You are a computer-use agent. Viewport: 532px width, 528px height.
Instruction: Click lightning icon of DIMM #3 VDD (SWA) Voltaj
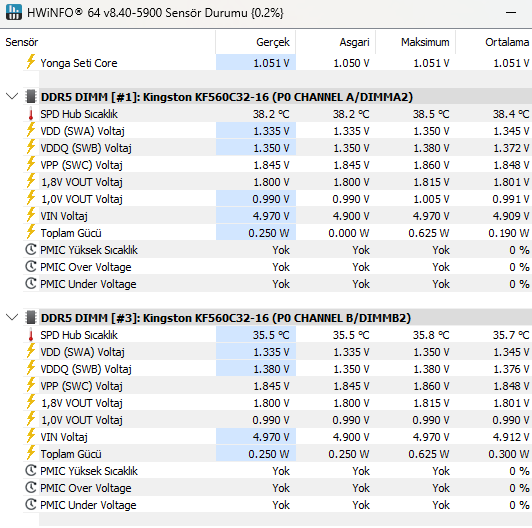click(31, 352)
